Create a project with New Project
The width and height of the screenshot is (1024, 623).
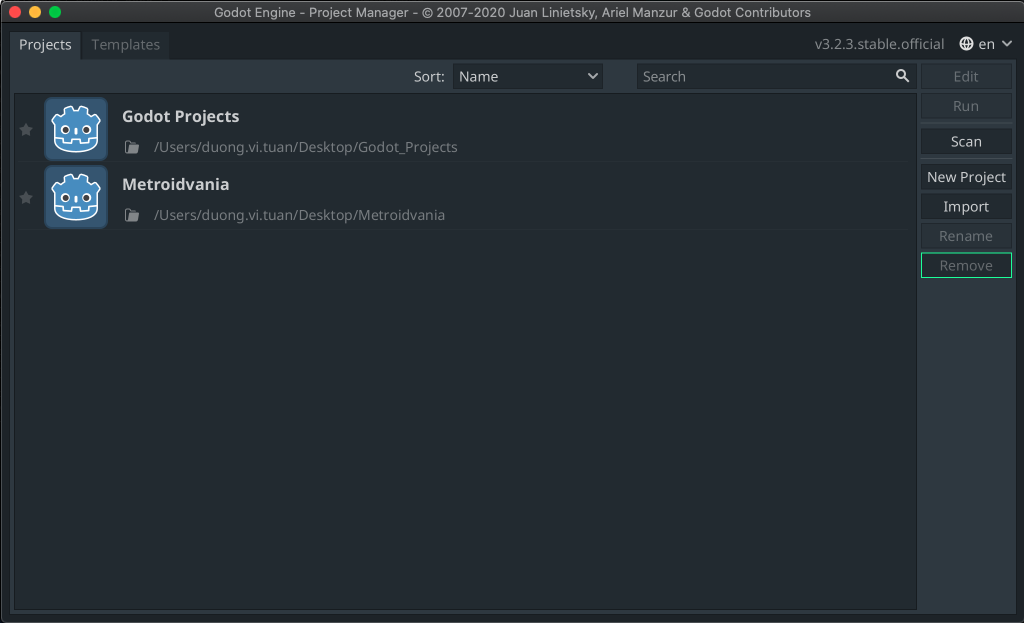pyautogui.click(x=966, y=177)
